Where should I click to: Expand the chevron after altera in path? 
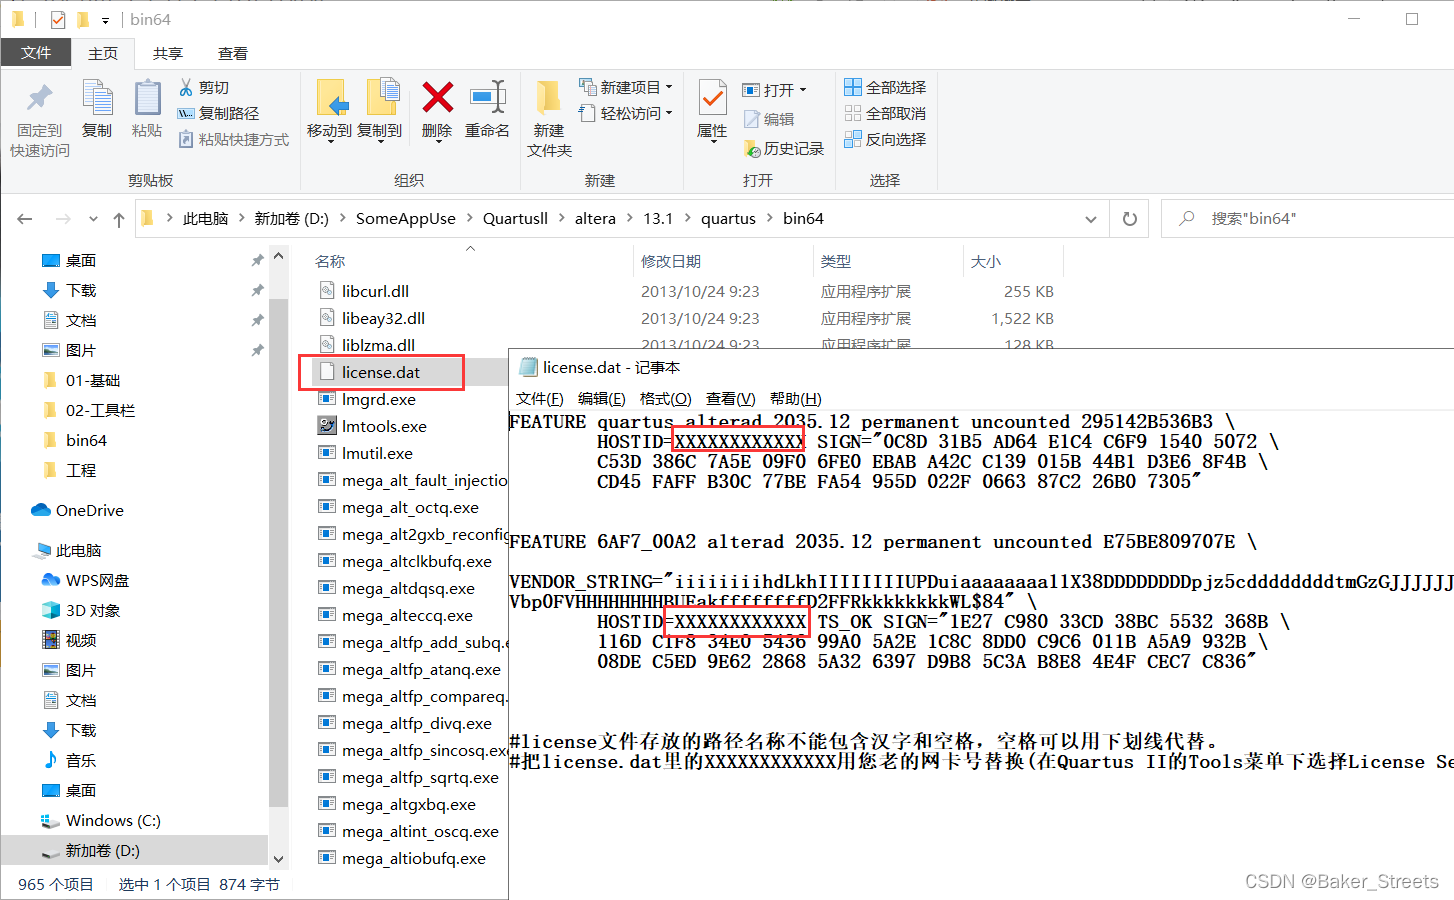click(629, 219)
